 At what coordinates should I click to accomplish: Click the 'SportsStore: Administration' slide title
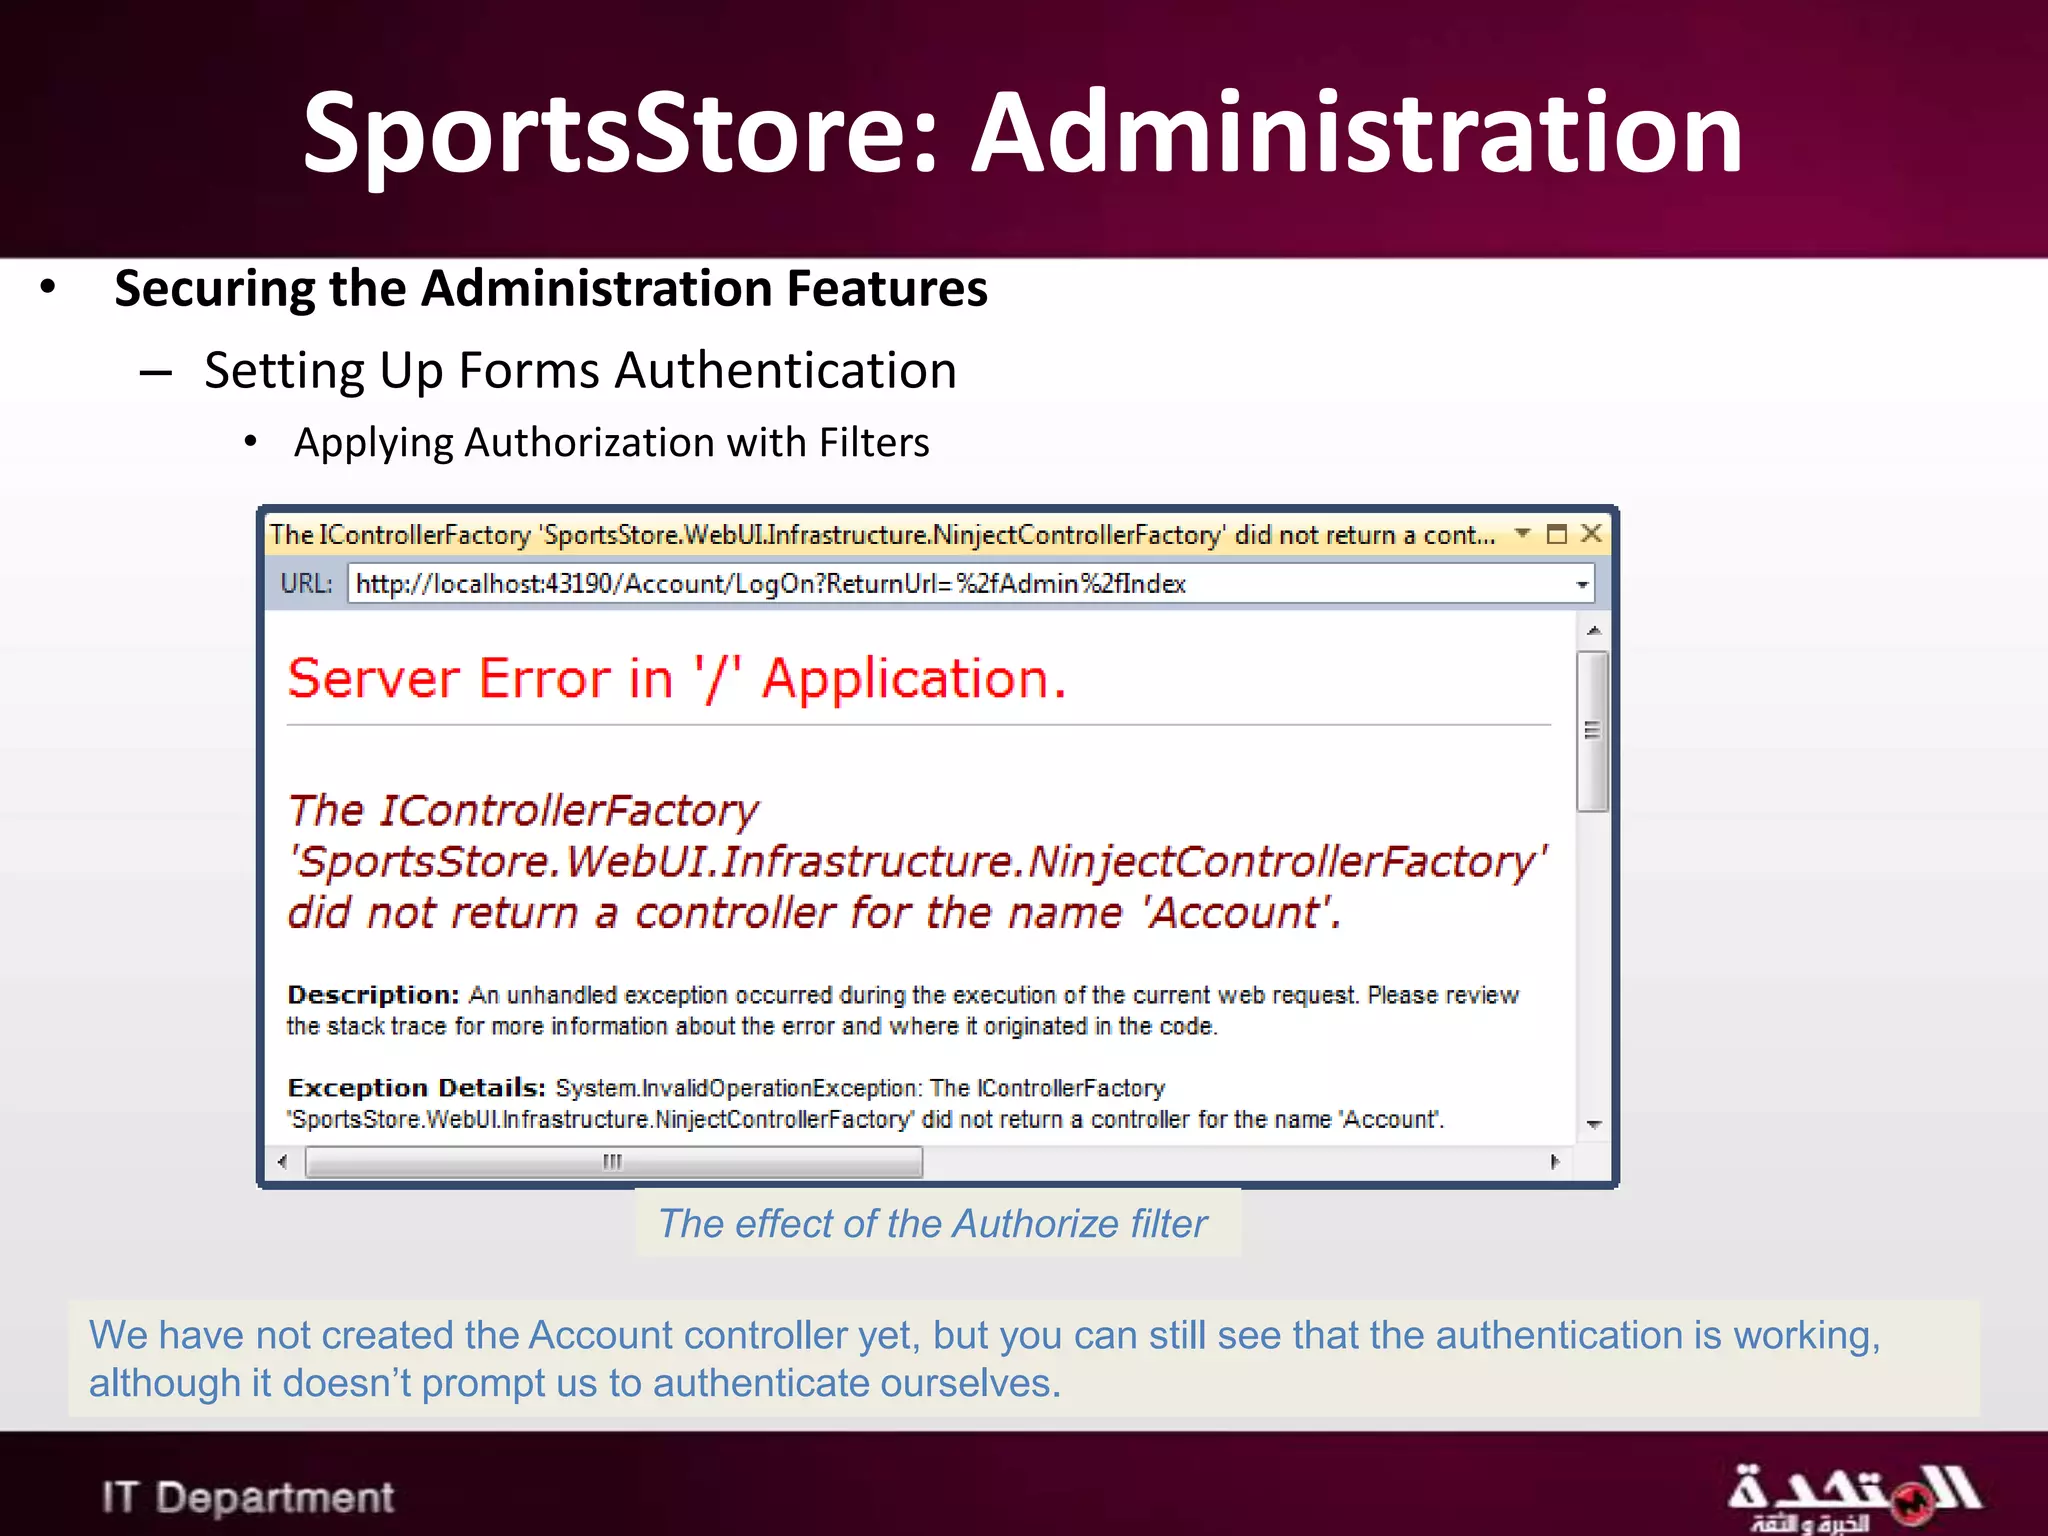pyautogui.click(x=1023, y=134)
